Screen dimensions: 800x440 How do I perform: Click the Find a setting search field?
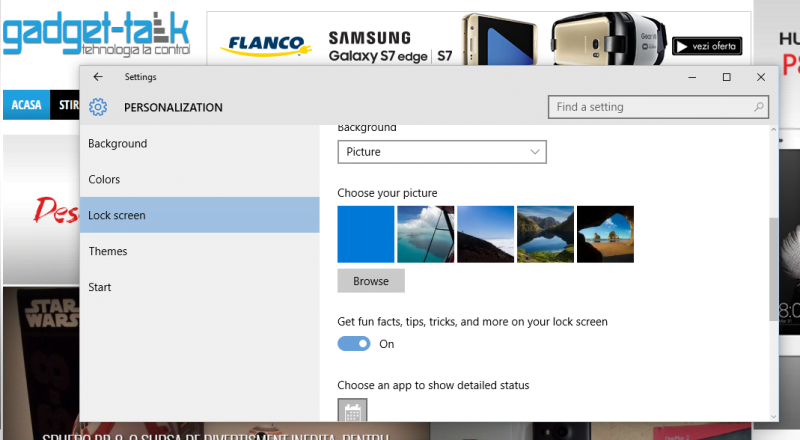click(x=658, y=107)
